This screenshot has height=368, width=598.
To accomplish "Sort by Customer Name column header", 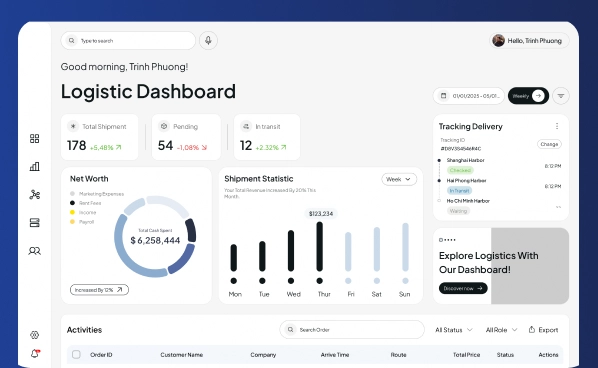I will coord(182,355).
